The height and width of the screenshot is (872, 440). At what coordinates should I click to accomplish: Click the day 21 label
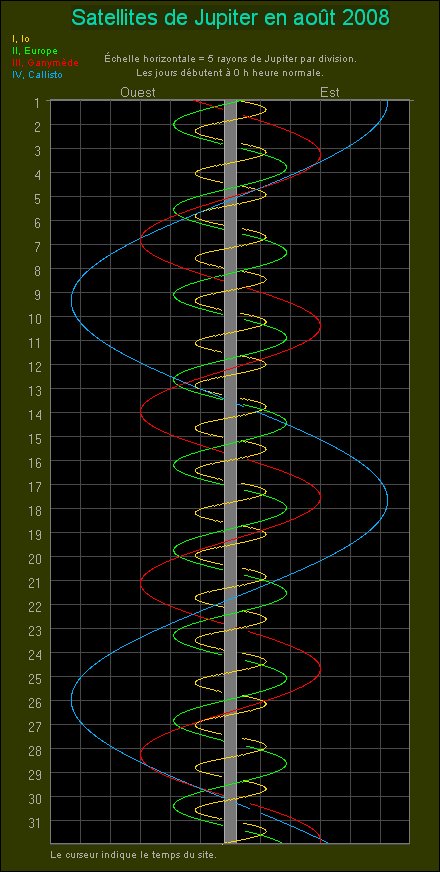(x=34, y=581)
